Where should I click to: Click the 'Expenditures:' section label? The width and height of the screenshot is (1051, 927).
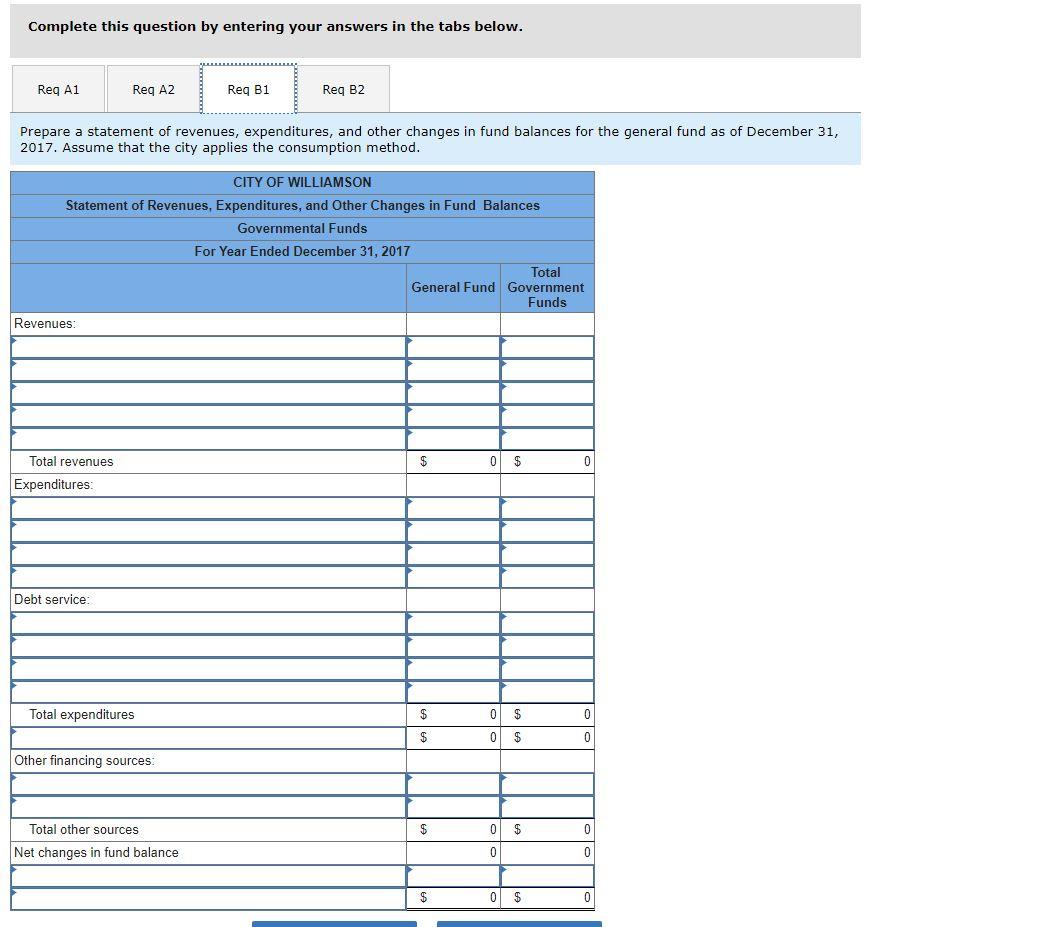pyautogui.click(x=54, y=485)
